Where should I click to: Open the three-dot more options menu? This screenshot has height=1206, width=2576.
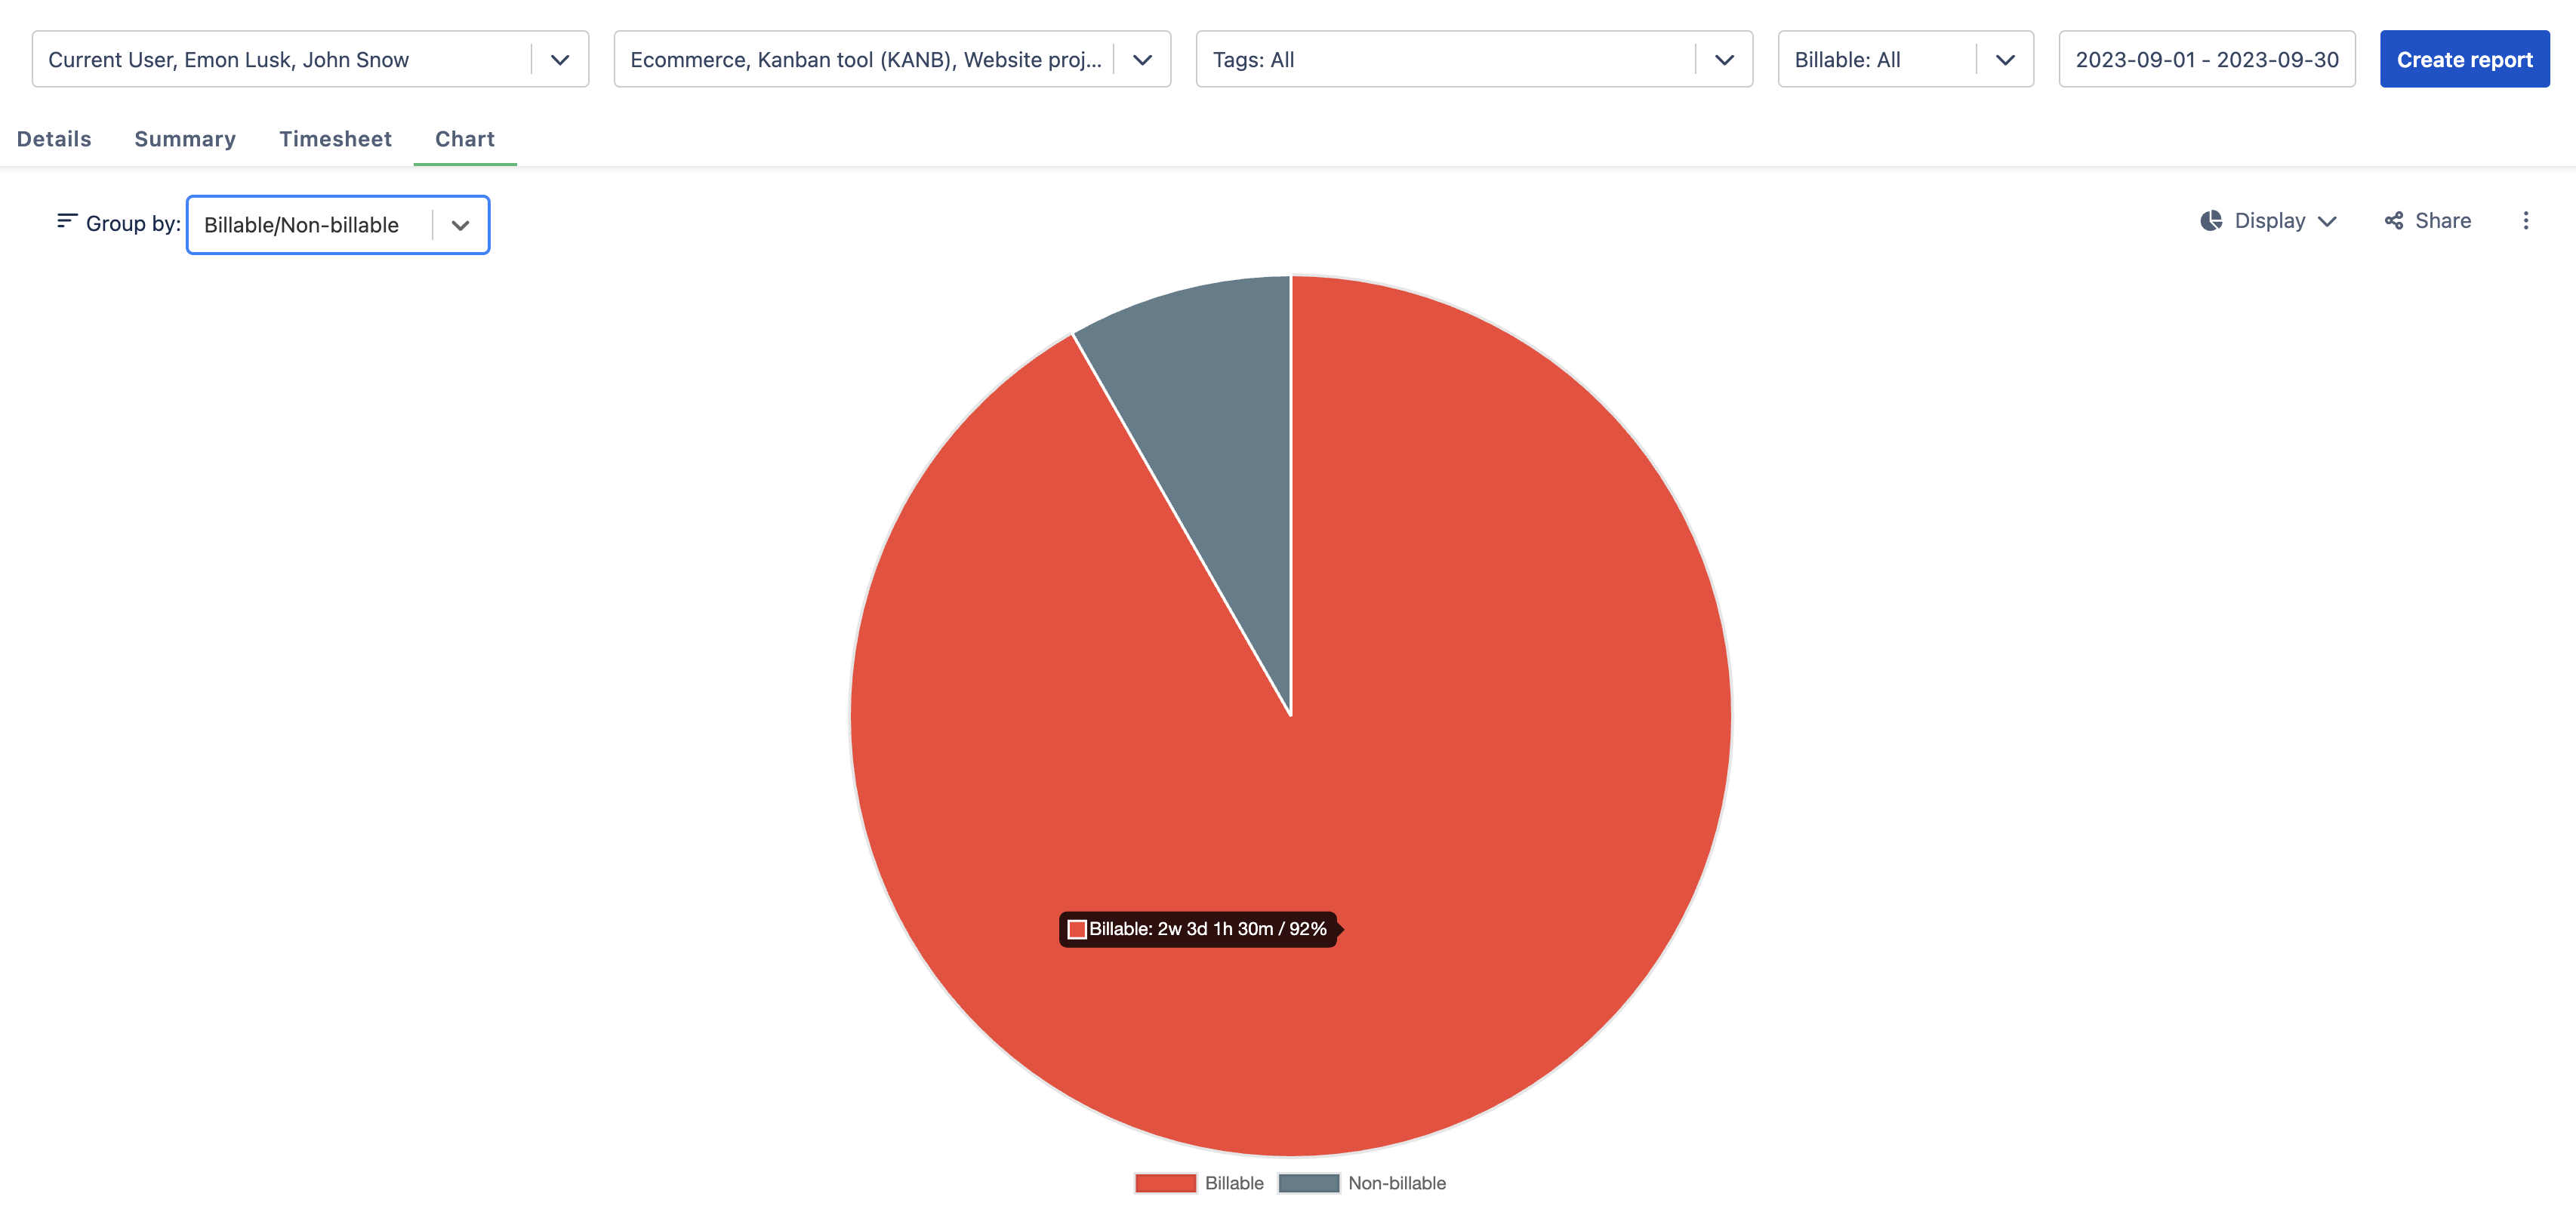click(2525, 221)
